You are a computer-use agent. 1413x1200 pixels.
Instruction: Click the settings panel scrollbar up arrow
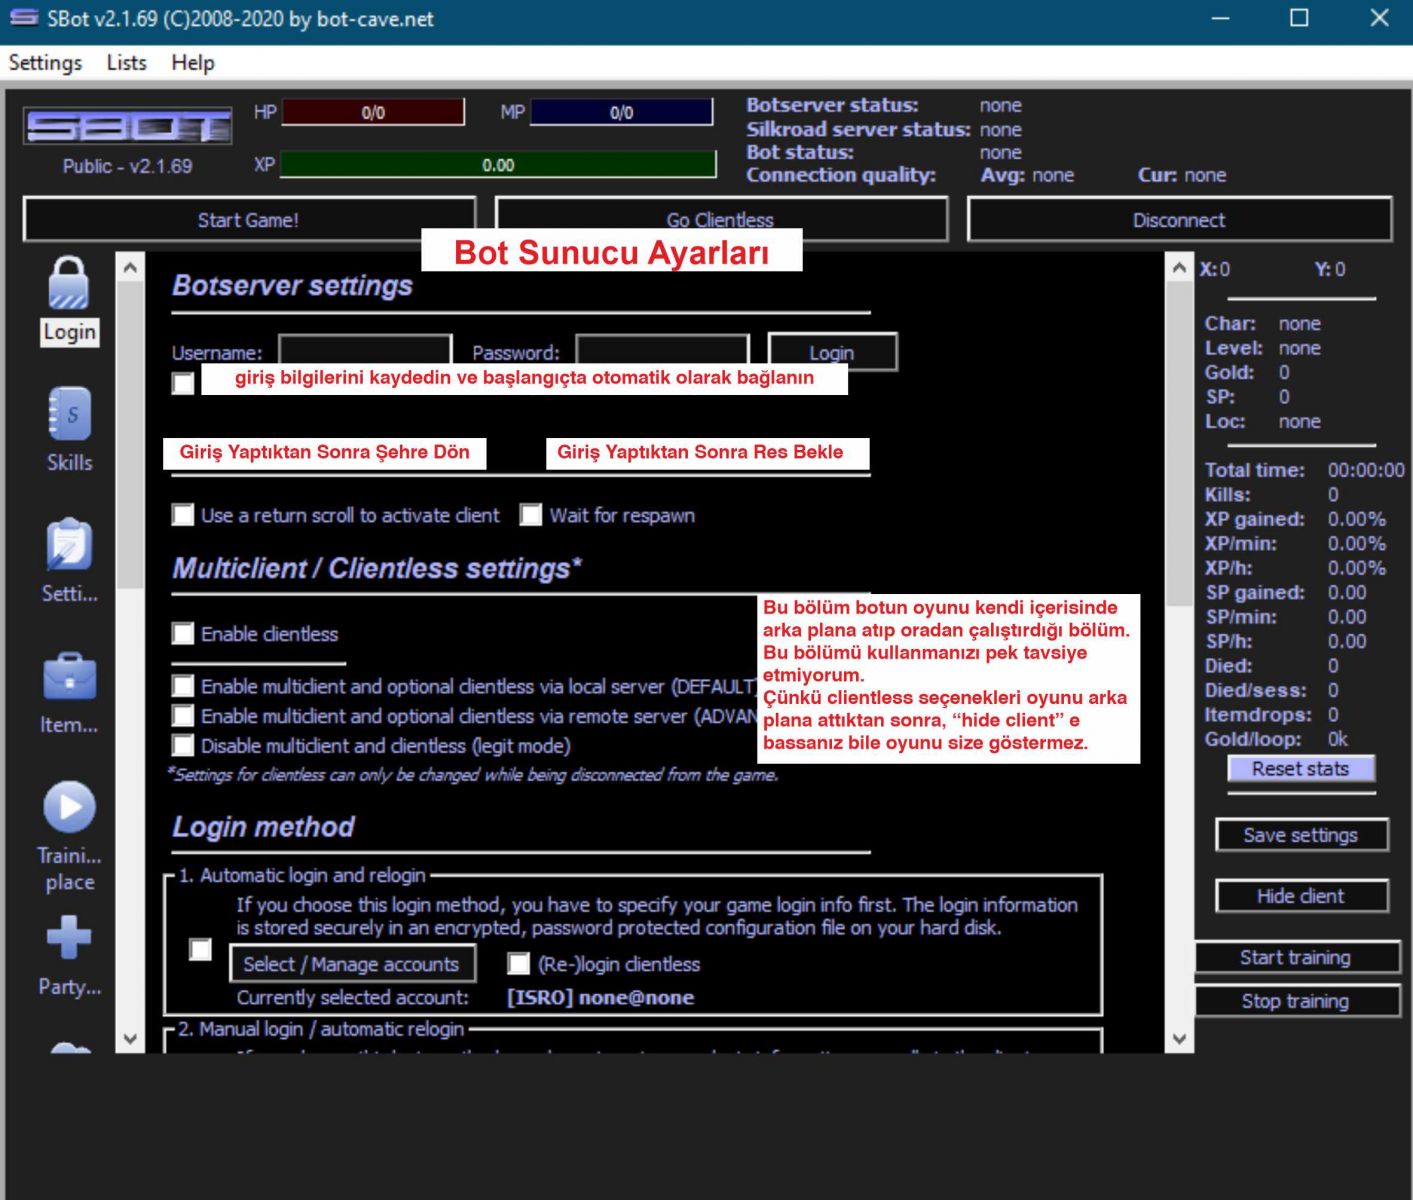pos(1180,268)
